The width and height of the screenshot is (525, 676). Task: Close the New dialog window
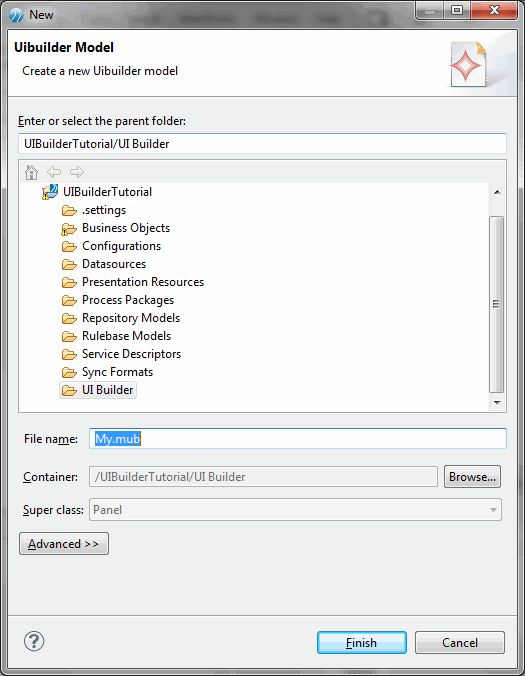tap(494, 10)
